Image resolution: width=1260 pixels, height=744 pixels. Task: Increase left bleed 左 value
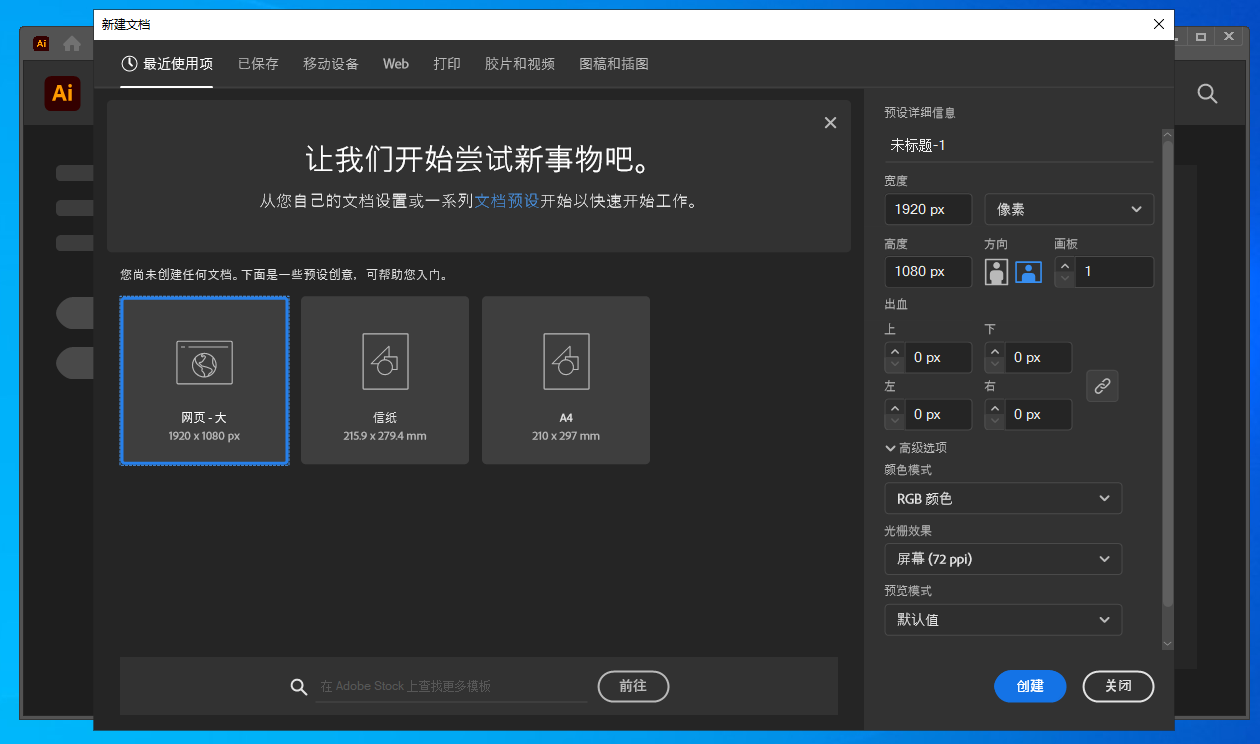click(x=895, y=408)
